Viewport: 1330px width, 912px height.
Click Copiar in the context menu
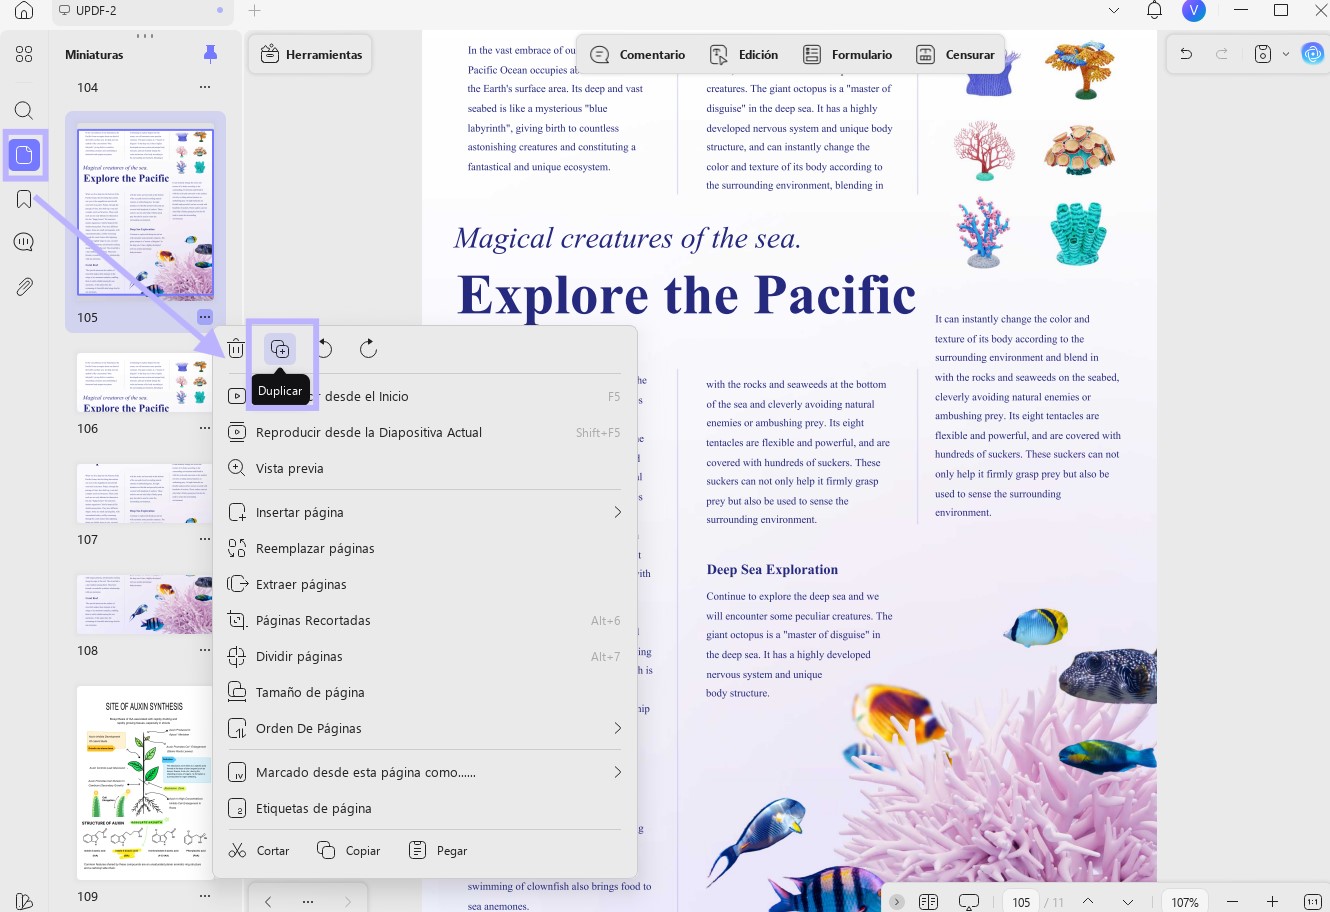[x=349, y=851]
